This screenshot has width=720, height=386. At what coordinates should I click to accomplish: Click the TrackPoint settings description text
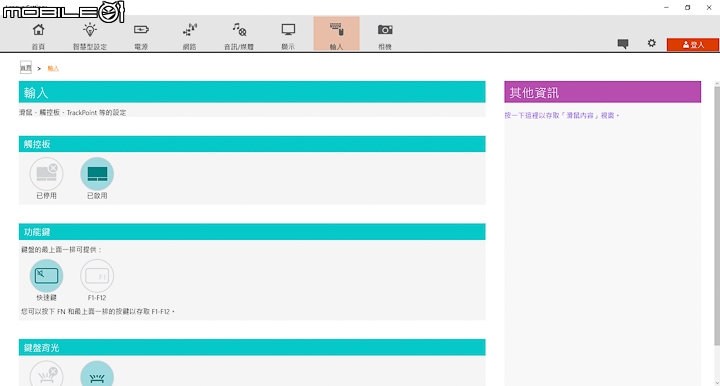click(x=73, y=112)
